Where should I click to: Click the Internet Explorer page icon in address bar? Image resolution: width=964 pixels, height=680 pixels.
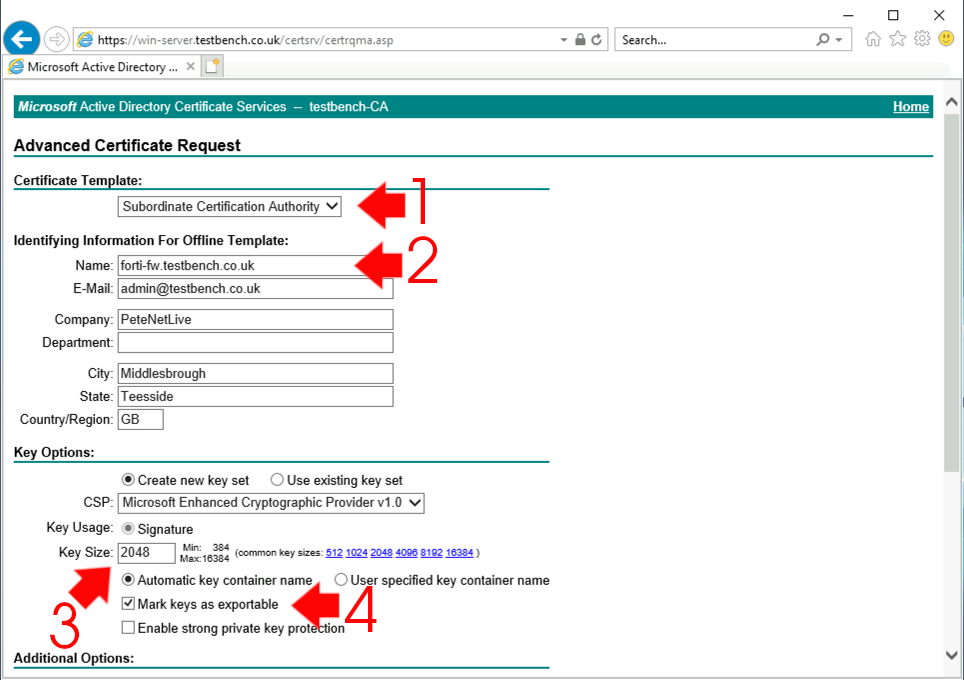point(85,39)
